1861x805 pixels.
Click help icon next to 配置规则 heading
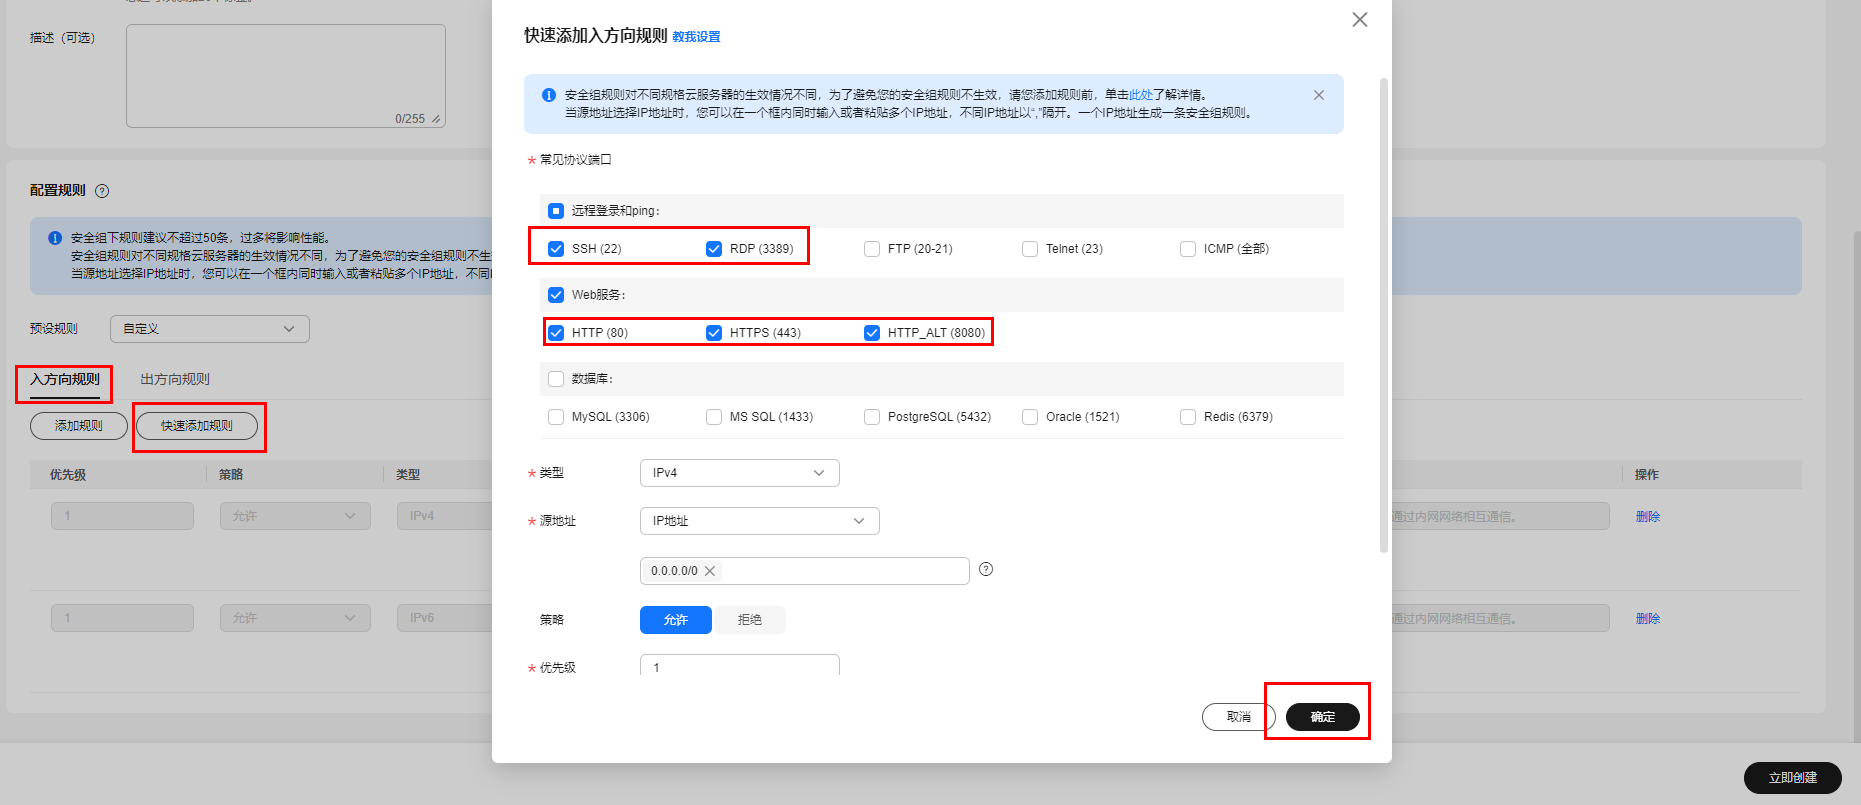(x=102, y=191)
